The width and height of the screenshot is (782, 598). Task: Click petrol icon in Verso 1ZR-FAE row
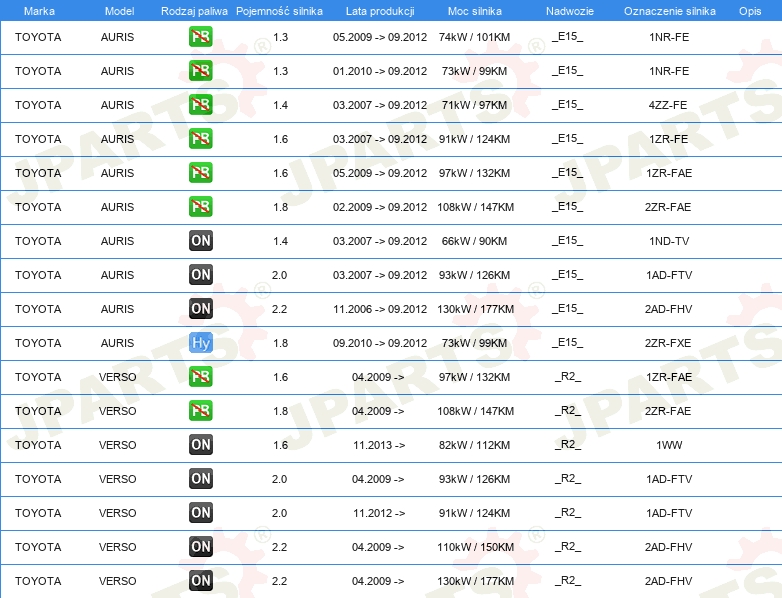[x=200, y=377]
